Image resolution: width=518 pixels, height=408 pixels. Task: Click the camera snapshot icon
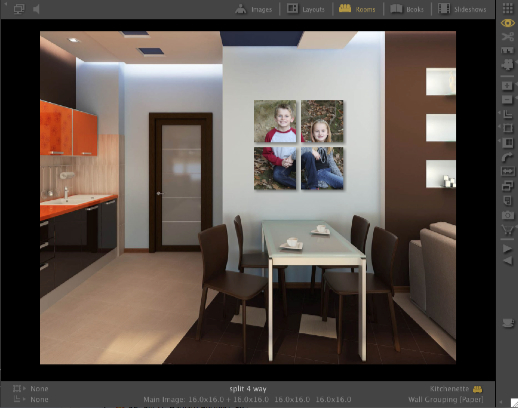508,215
